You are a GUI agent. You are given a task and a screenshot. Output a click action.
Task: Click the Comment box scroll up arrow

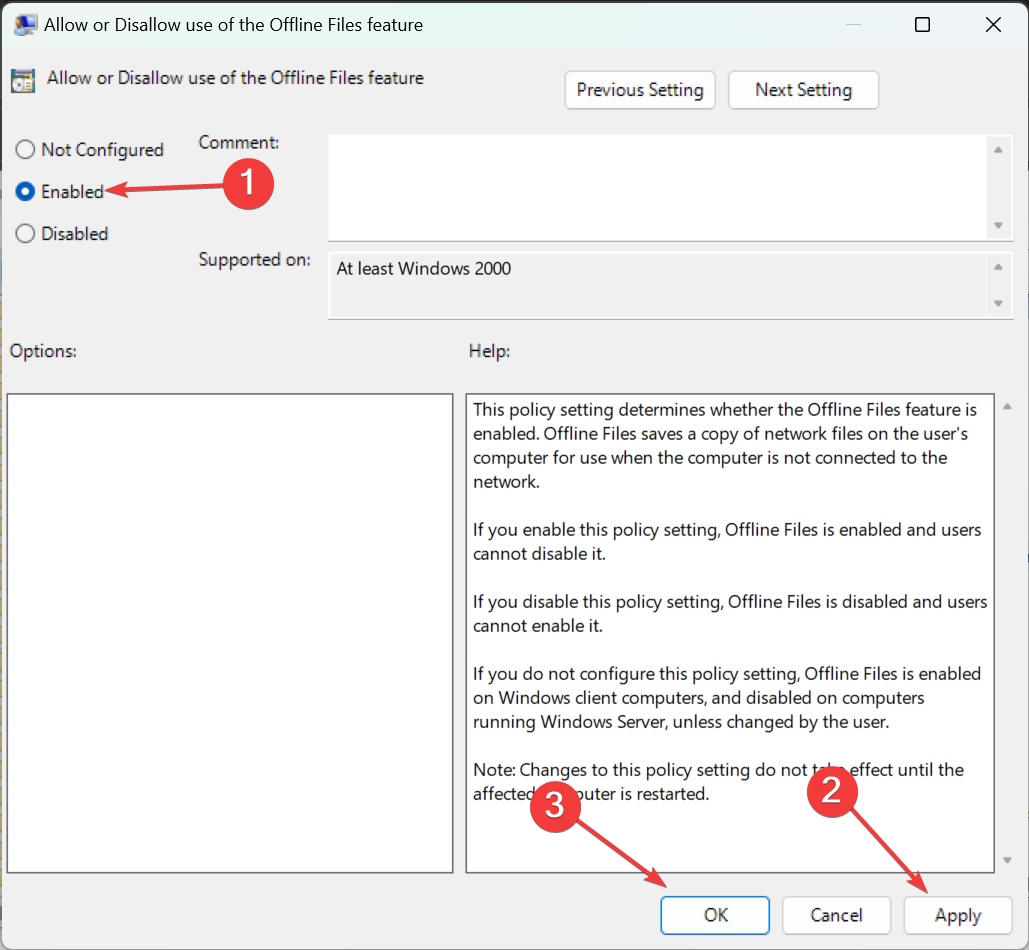998,150
